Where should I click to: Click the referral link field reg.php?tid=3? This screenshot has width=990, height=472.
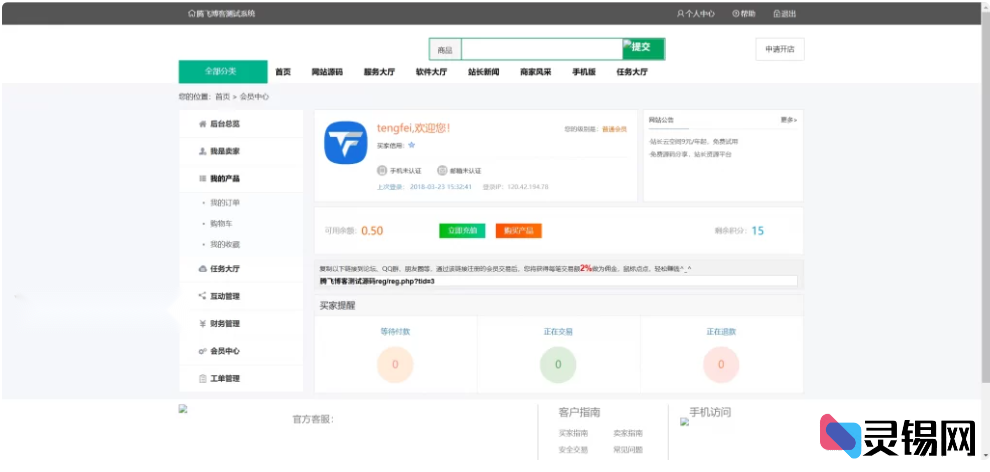point(558,281)
